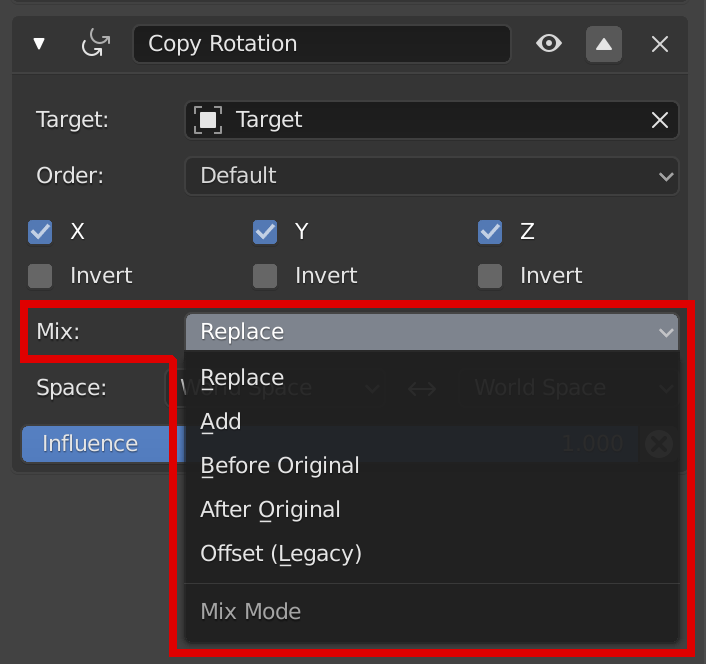Edit the Copy Rotation constraint name field

tap(322, 44)
